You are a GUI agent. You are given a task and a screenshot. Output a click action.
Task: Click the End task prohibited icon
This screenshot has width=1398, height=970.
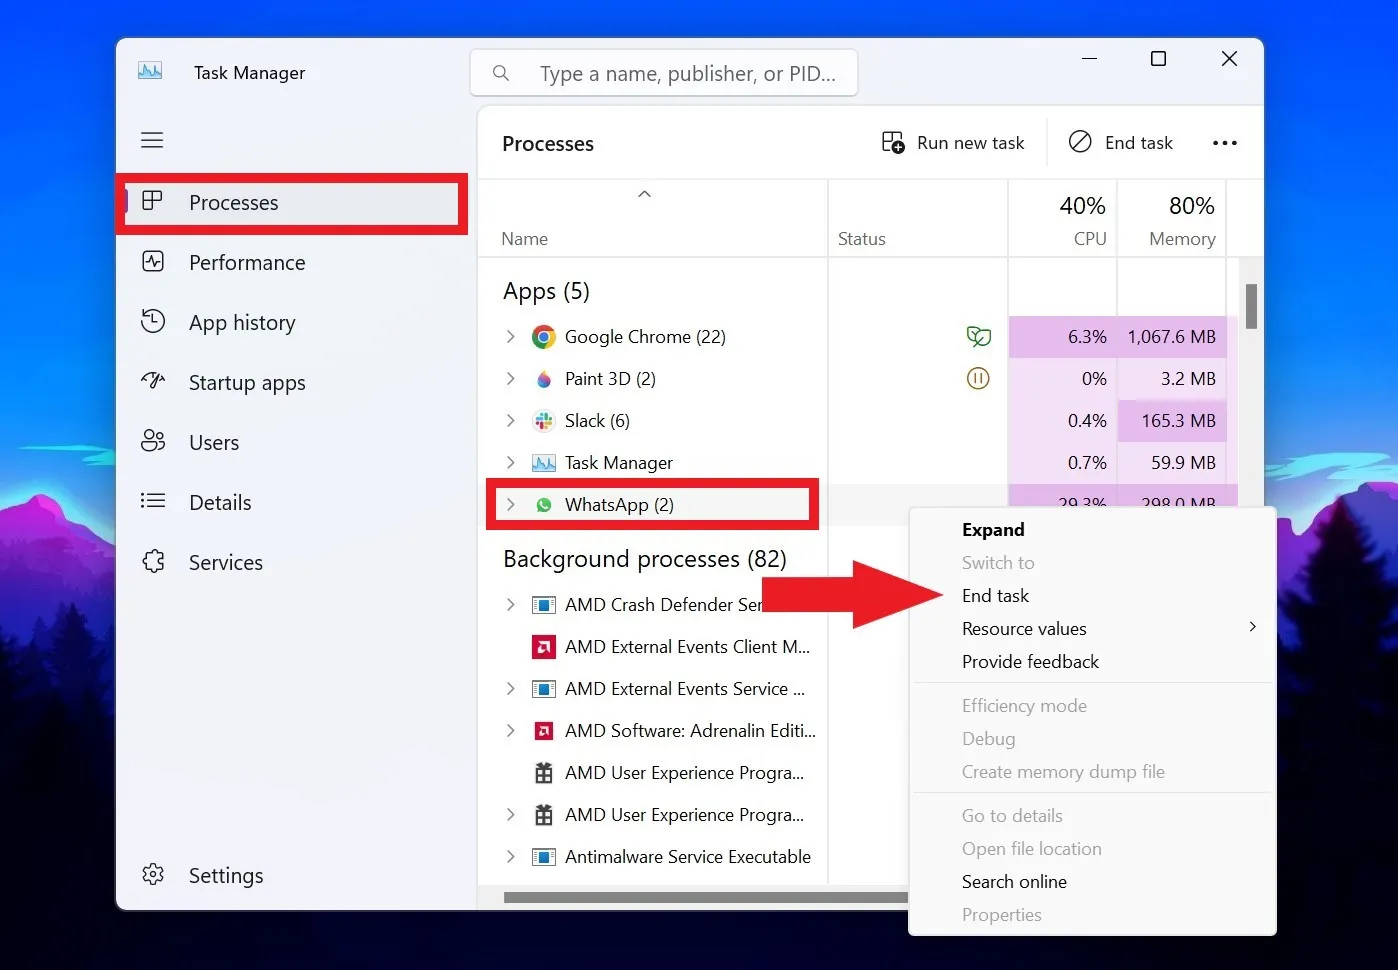pyautogui.click(x=1080, y=142)
